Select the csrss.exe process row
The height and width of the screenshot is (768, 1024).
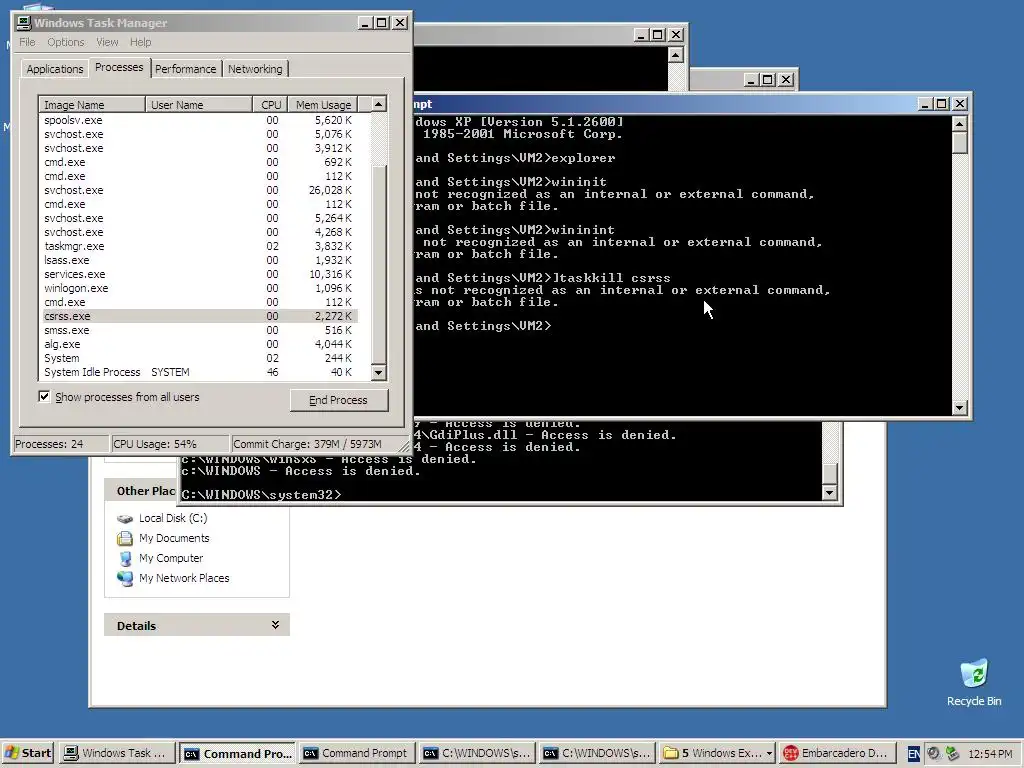coord(199,316)
